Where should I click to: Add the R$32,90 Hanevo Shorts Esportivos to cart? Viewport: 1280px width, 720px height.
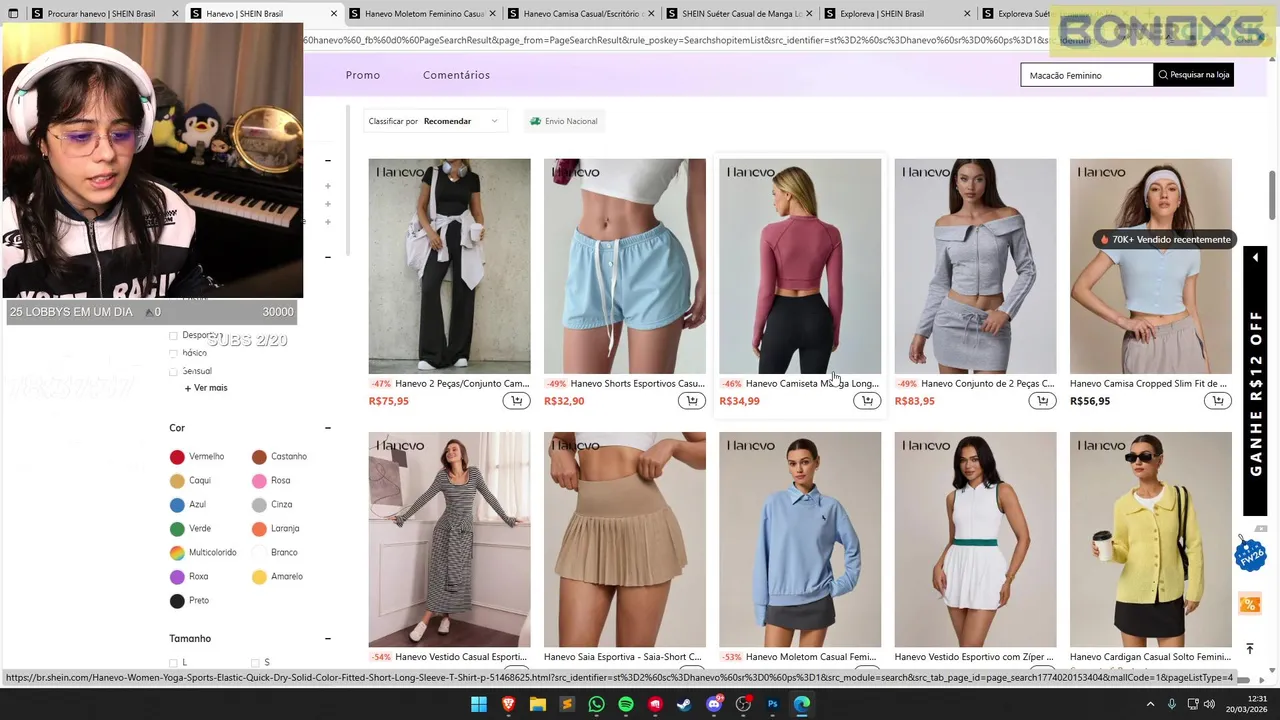pyautogui.click(x=692, y=401)
